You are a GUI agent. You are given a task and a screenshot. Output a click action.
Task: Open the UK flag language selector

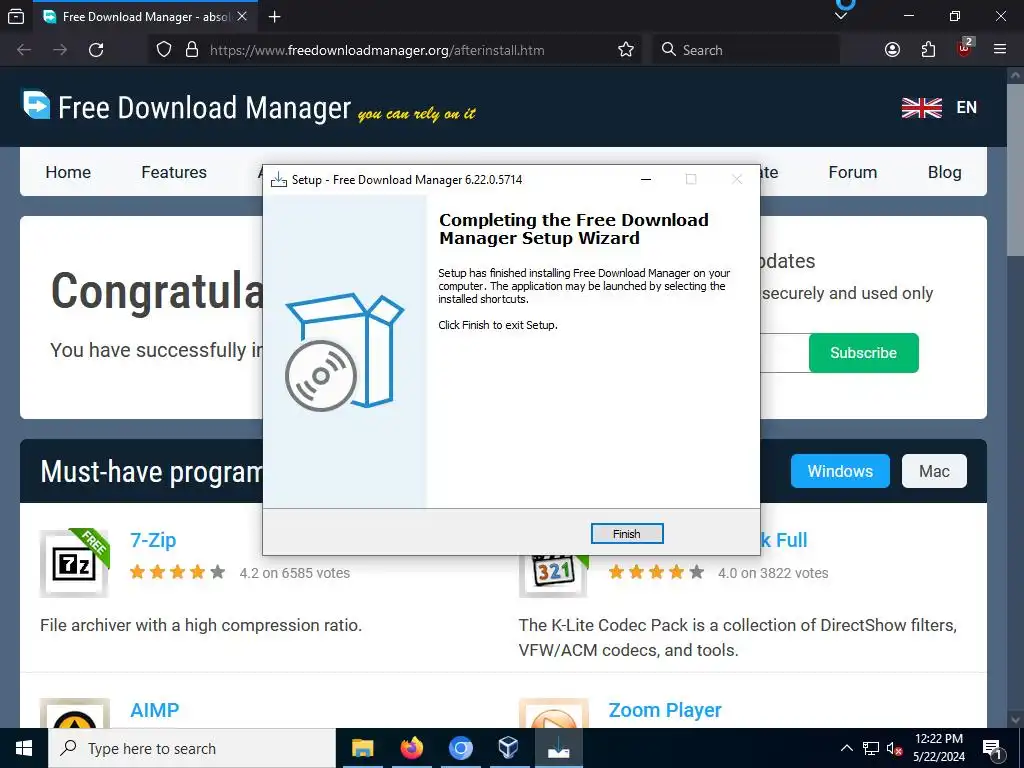tap(921, 108)
